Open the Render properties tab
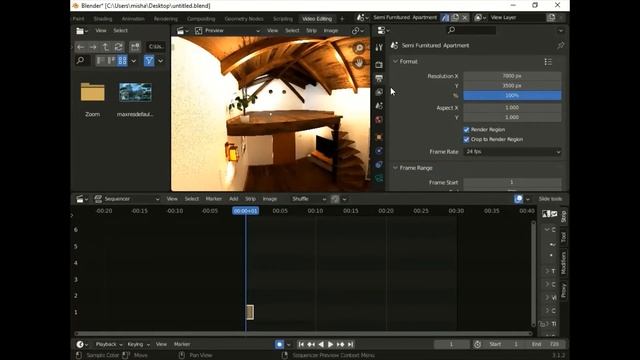This screenshot has width=640, height=360. pos(379,64)
